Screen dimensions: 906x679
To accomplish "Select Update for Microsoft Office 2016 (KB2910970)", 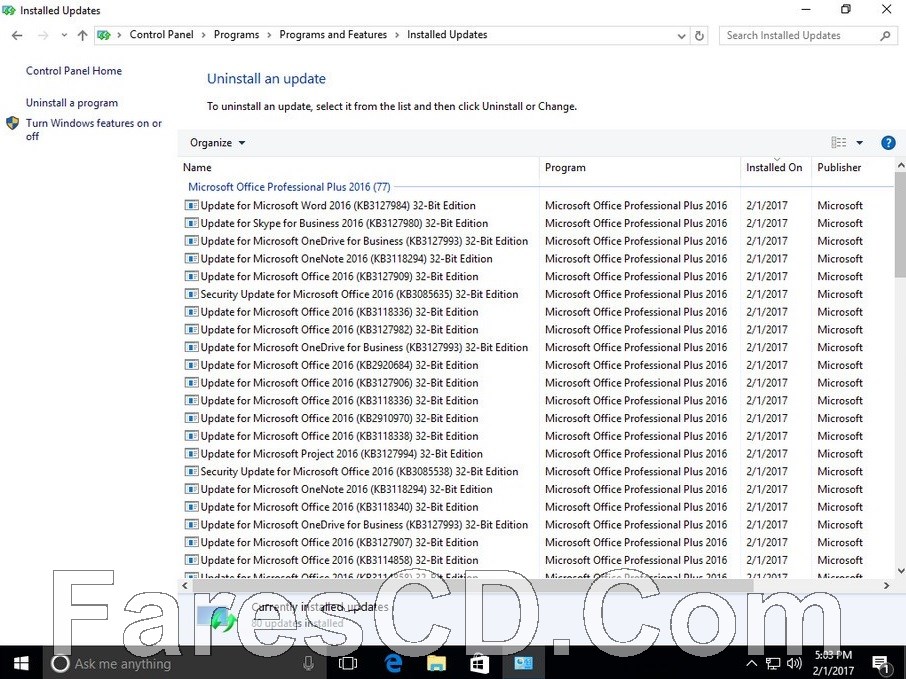I will 339,418.
